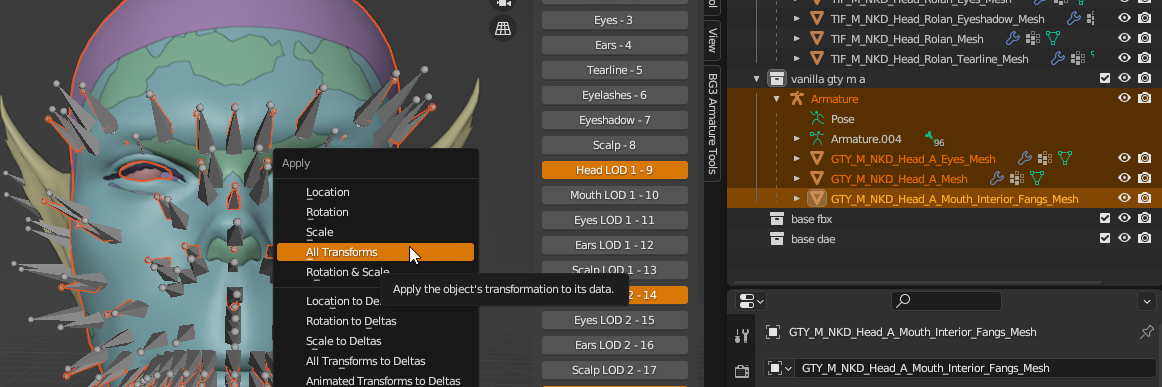The image size is (1162, 387).
Task: Click the vanilla gty m a collection icon
Action: tap(777, 78)
